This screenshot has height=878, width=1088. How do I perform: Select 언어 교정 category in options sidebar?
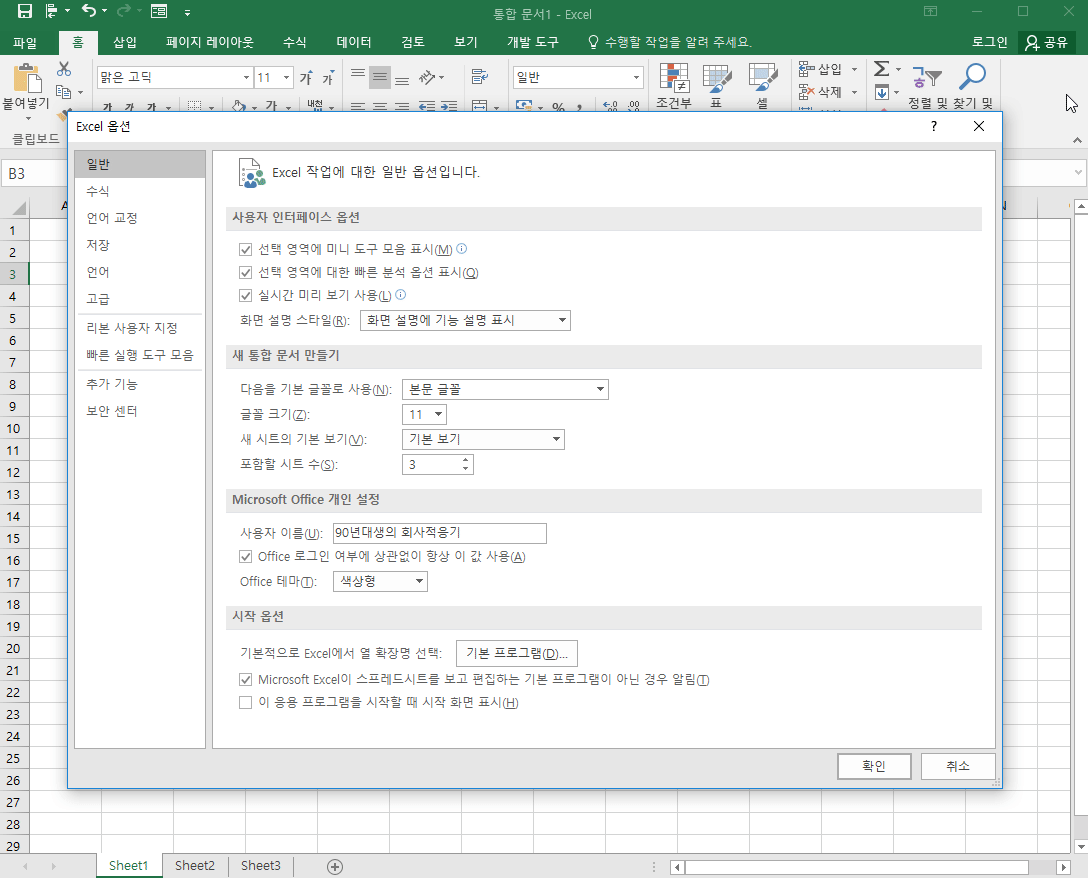pos(139,218)
